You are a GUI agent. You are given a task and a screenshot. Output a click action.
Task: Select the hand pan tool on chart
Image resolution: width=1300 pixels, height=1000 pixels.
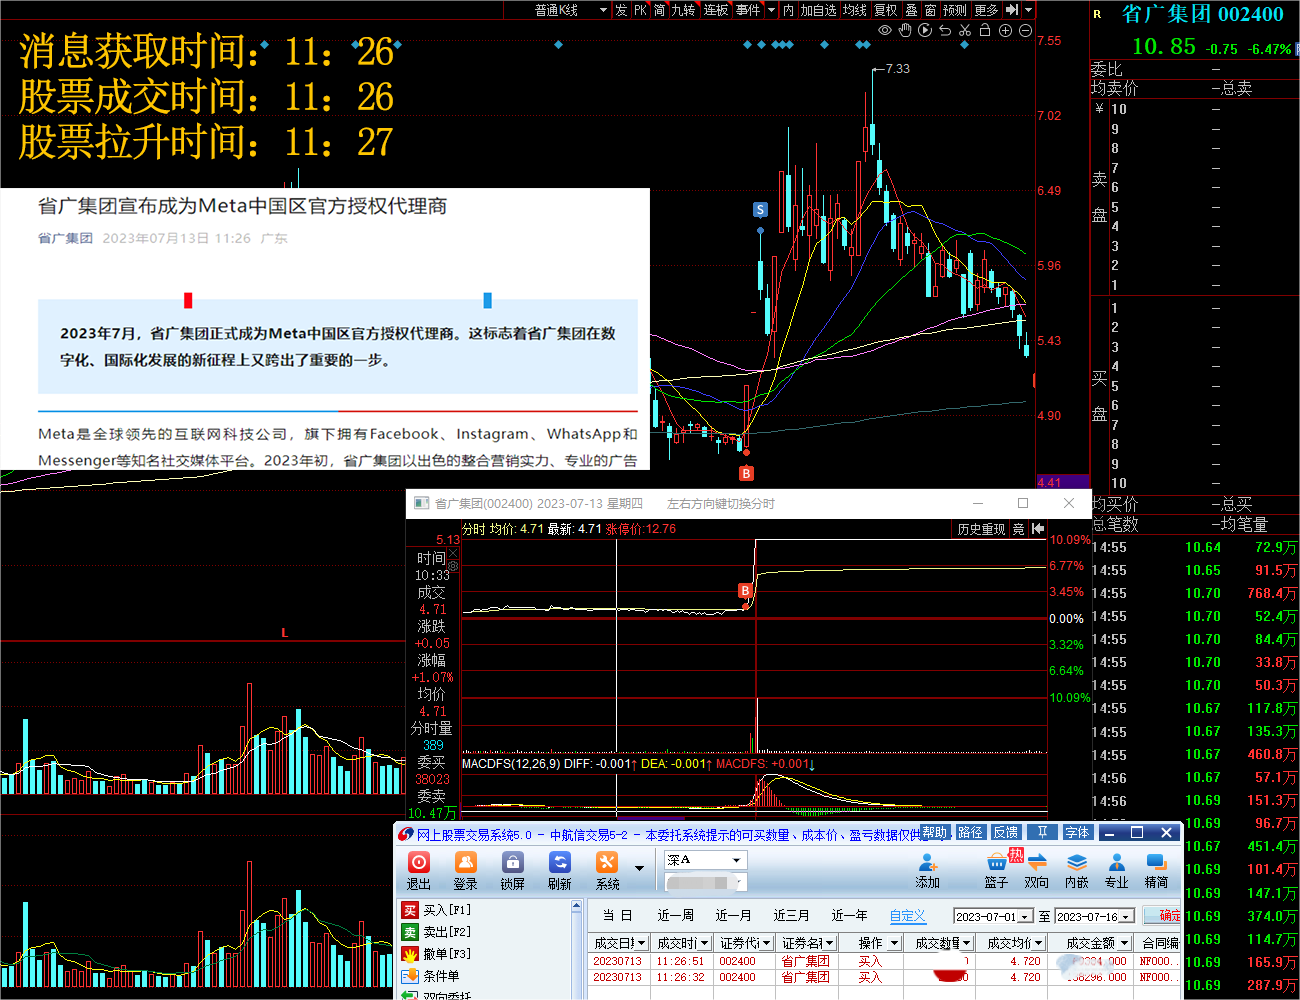point(905,31)
